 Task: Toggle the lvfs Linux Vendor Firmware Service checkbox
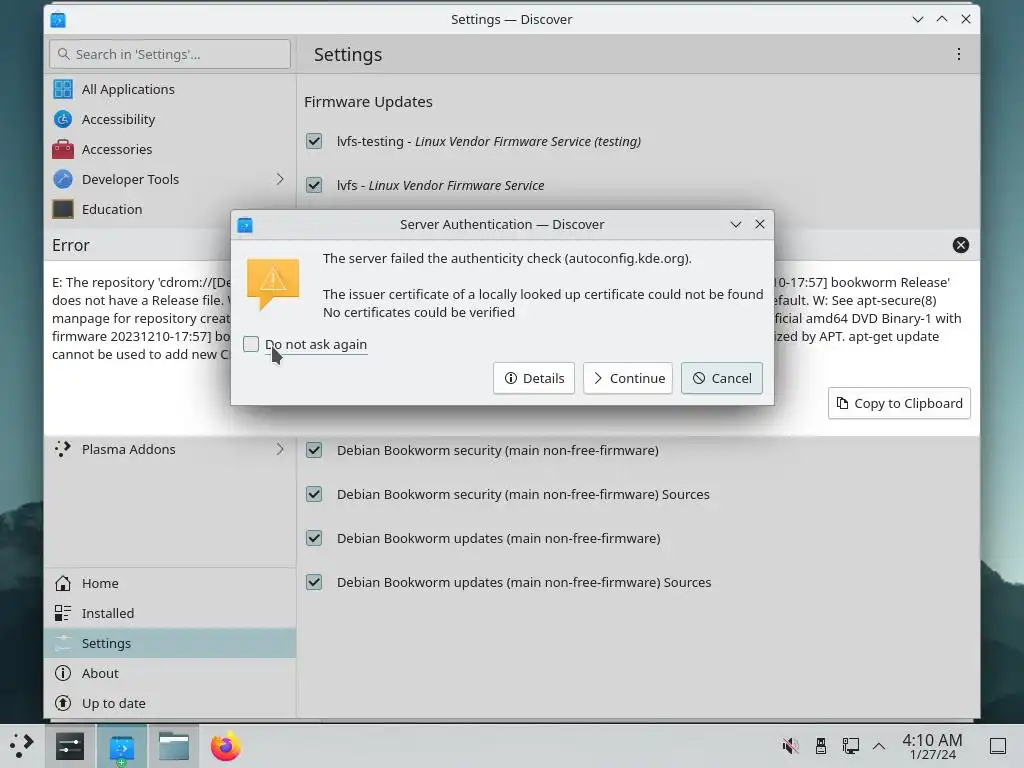(x=314, y=185)
